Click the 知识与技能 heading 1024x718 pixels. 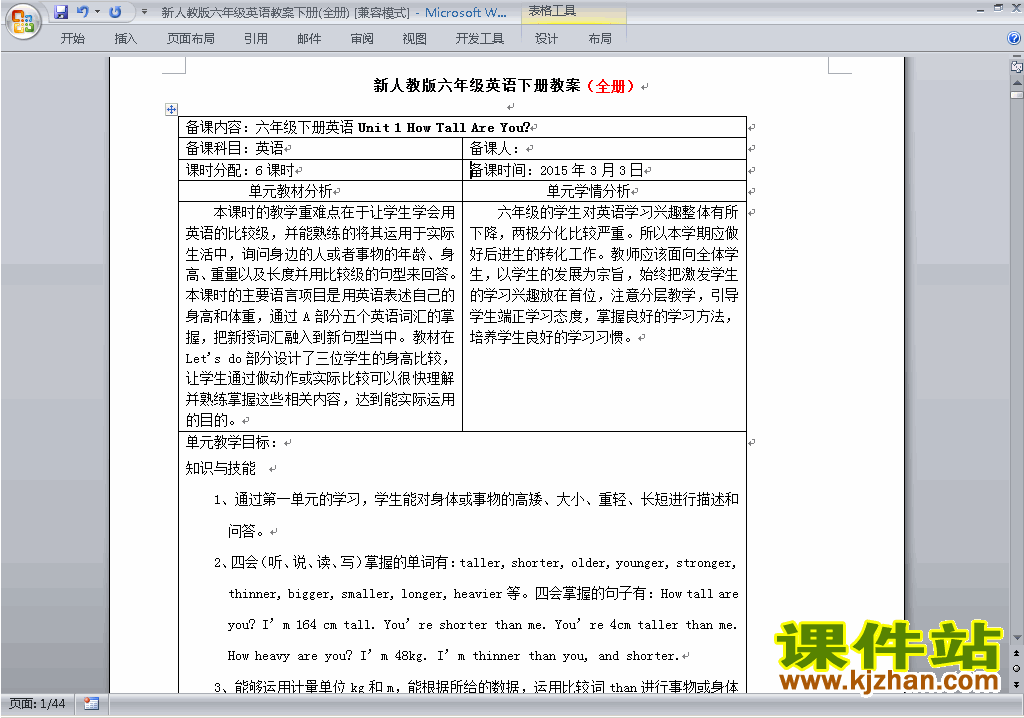pos(221,468)
